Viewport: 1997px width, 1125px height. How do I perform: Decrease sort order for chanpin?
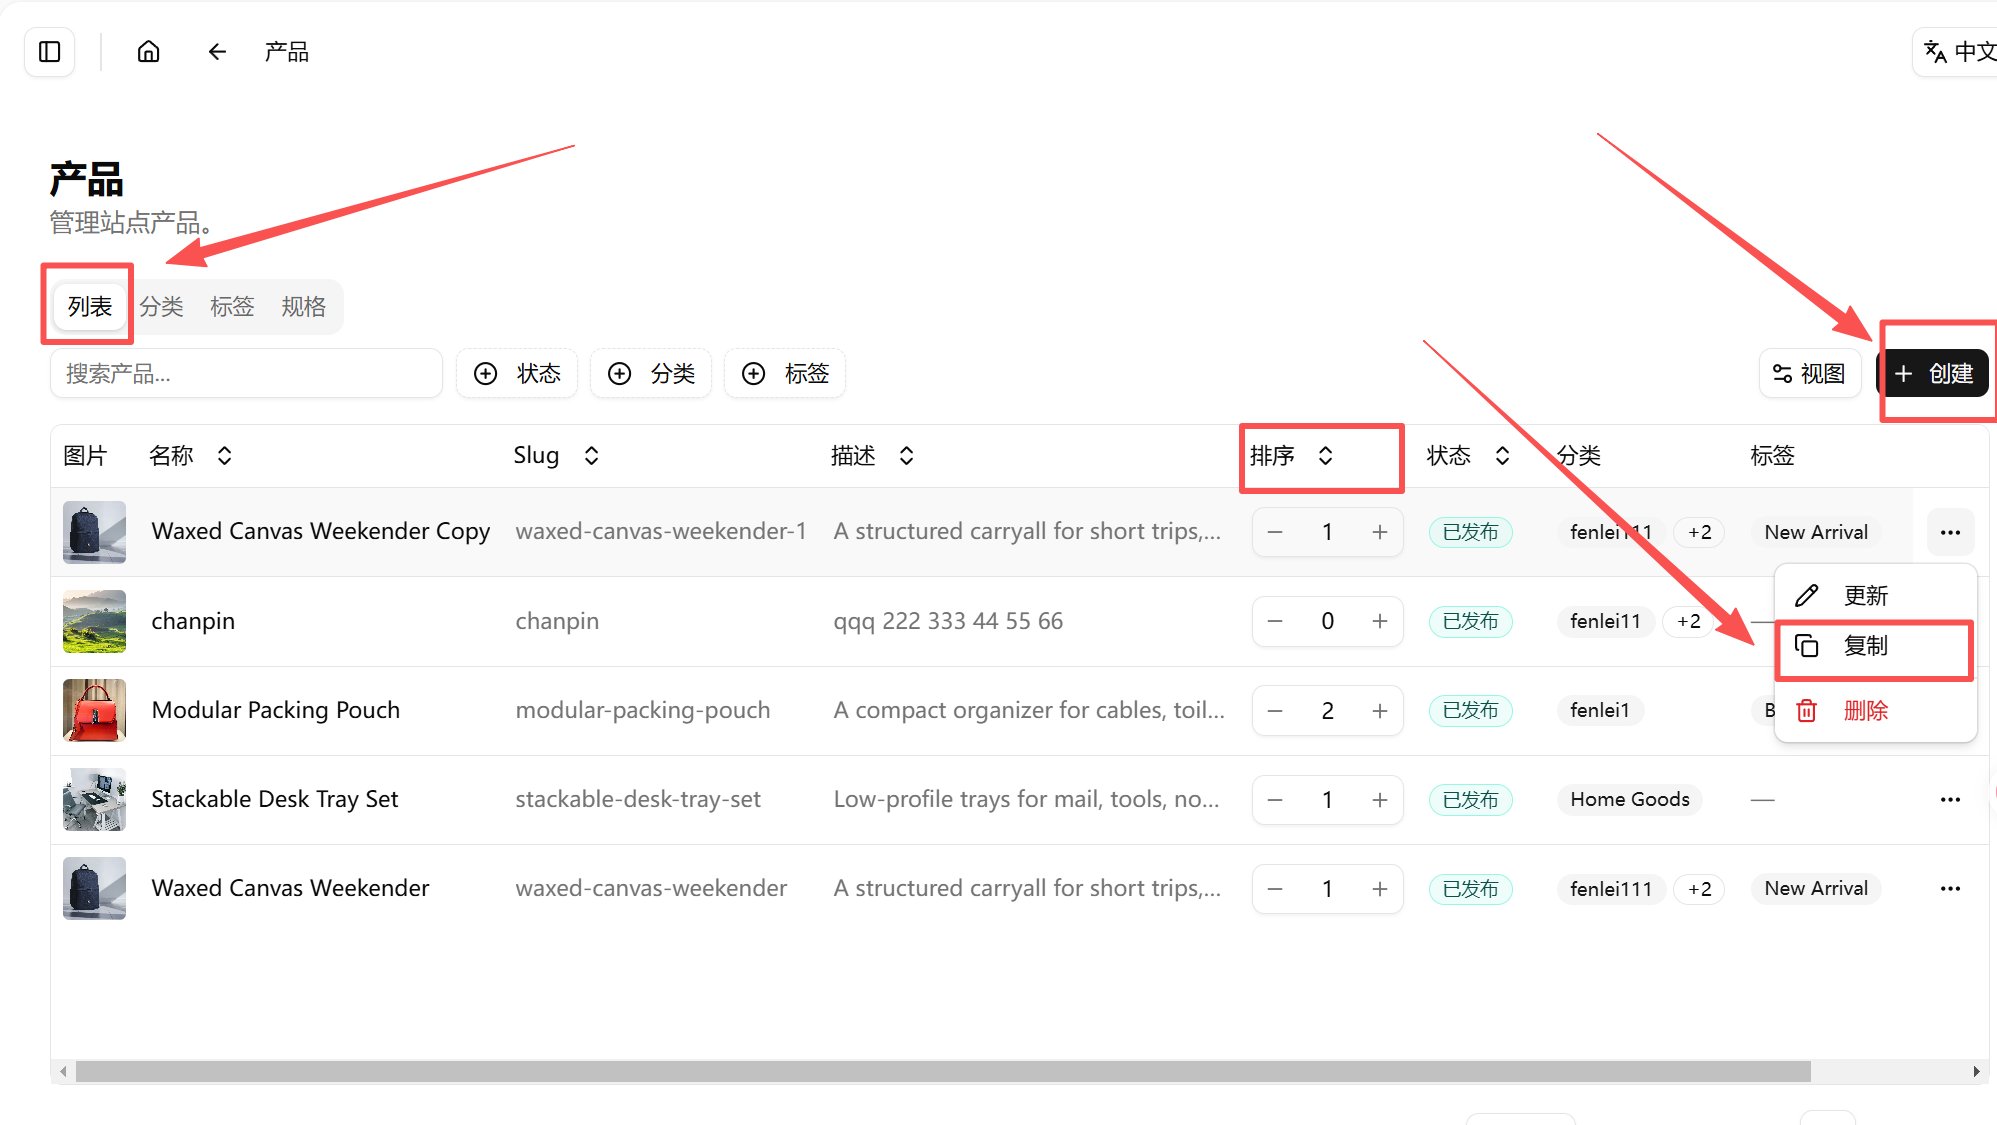click(x=1275, y=621)
